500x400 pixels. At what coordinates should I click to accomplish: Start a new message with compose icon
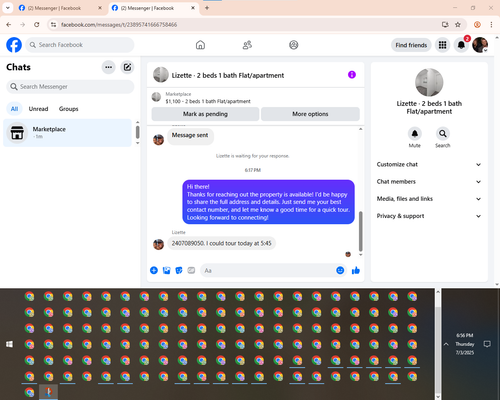127,67
